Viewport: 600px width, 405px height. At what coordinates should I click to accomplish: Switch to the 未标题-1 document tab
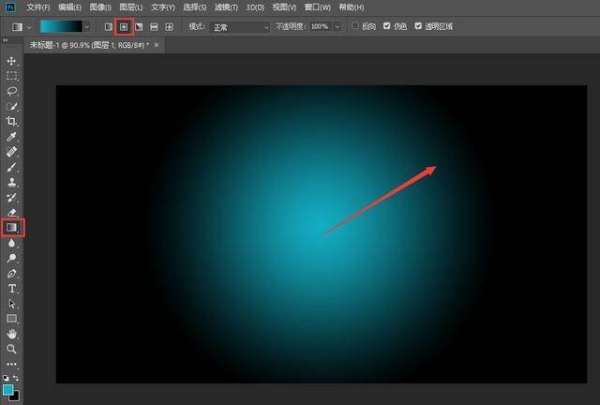[89, 45]
